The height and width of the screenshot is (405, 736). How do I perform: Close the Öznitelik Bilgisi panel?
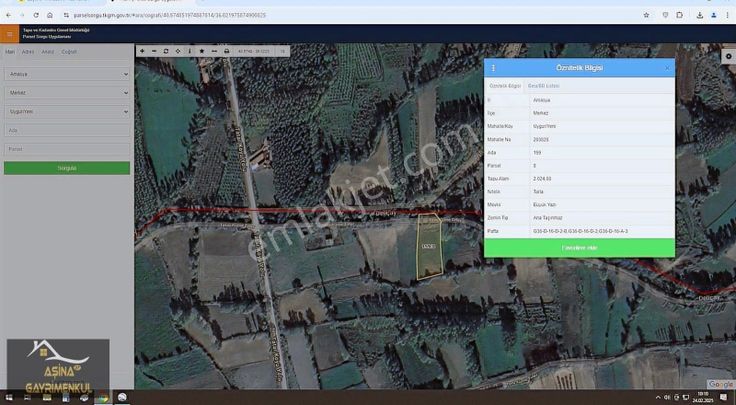[667, 68]
